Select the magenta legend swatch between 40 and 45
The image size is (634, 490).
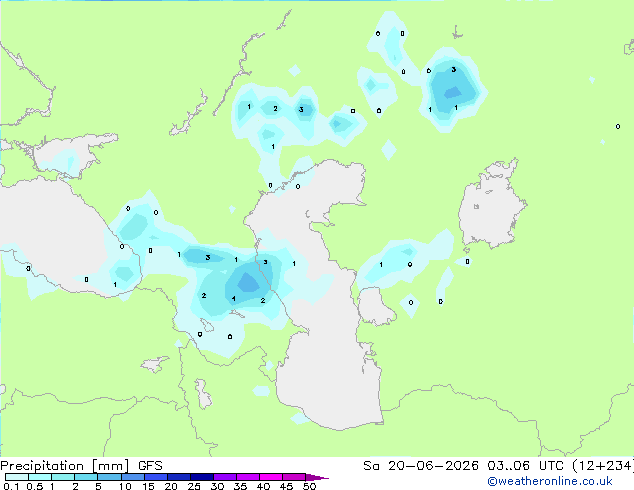point(271,477)
